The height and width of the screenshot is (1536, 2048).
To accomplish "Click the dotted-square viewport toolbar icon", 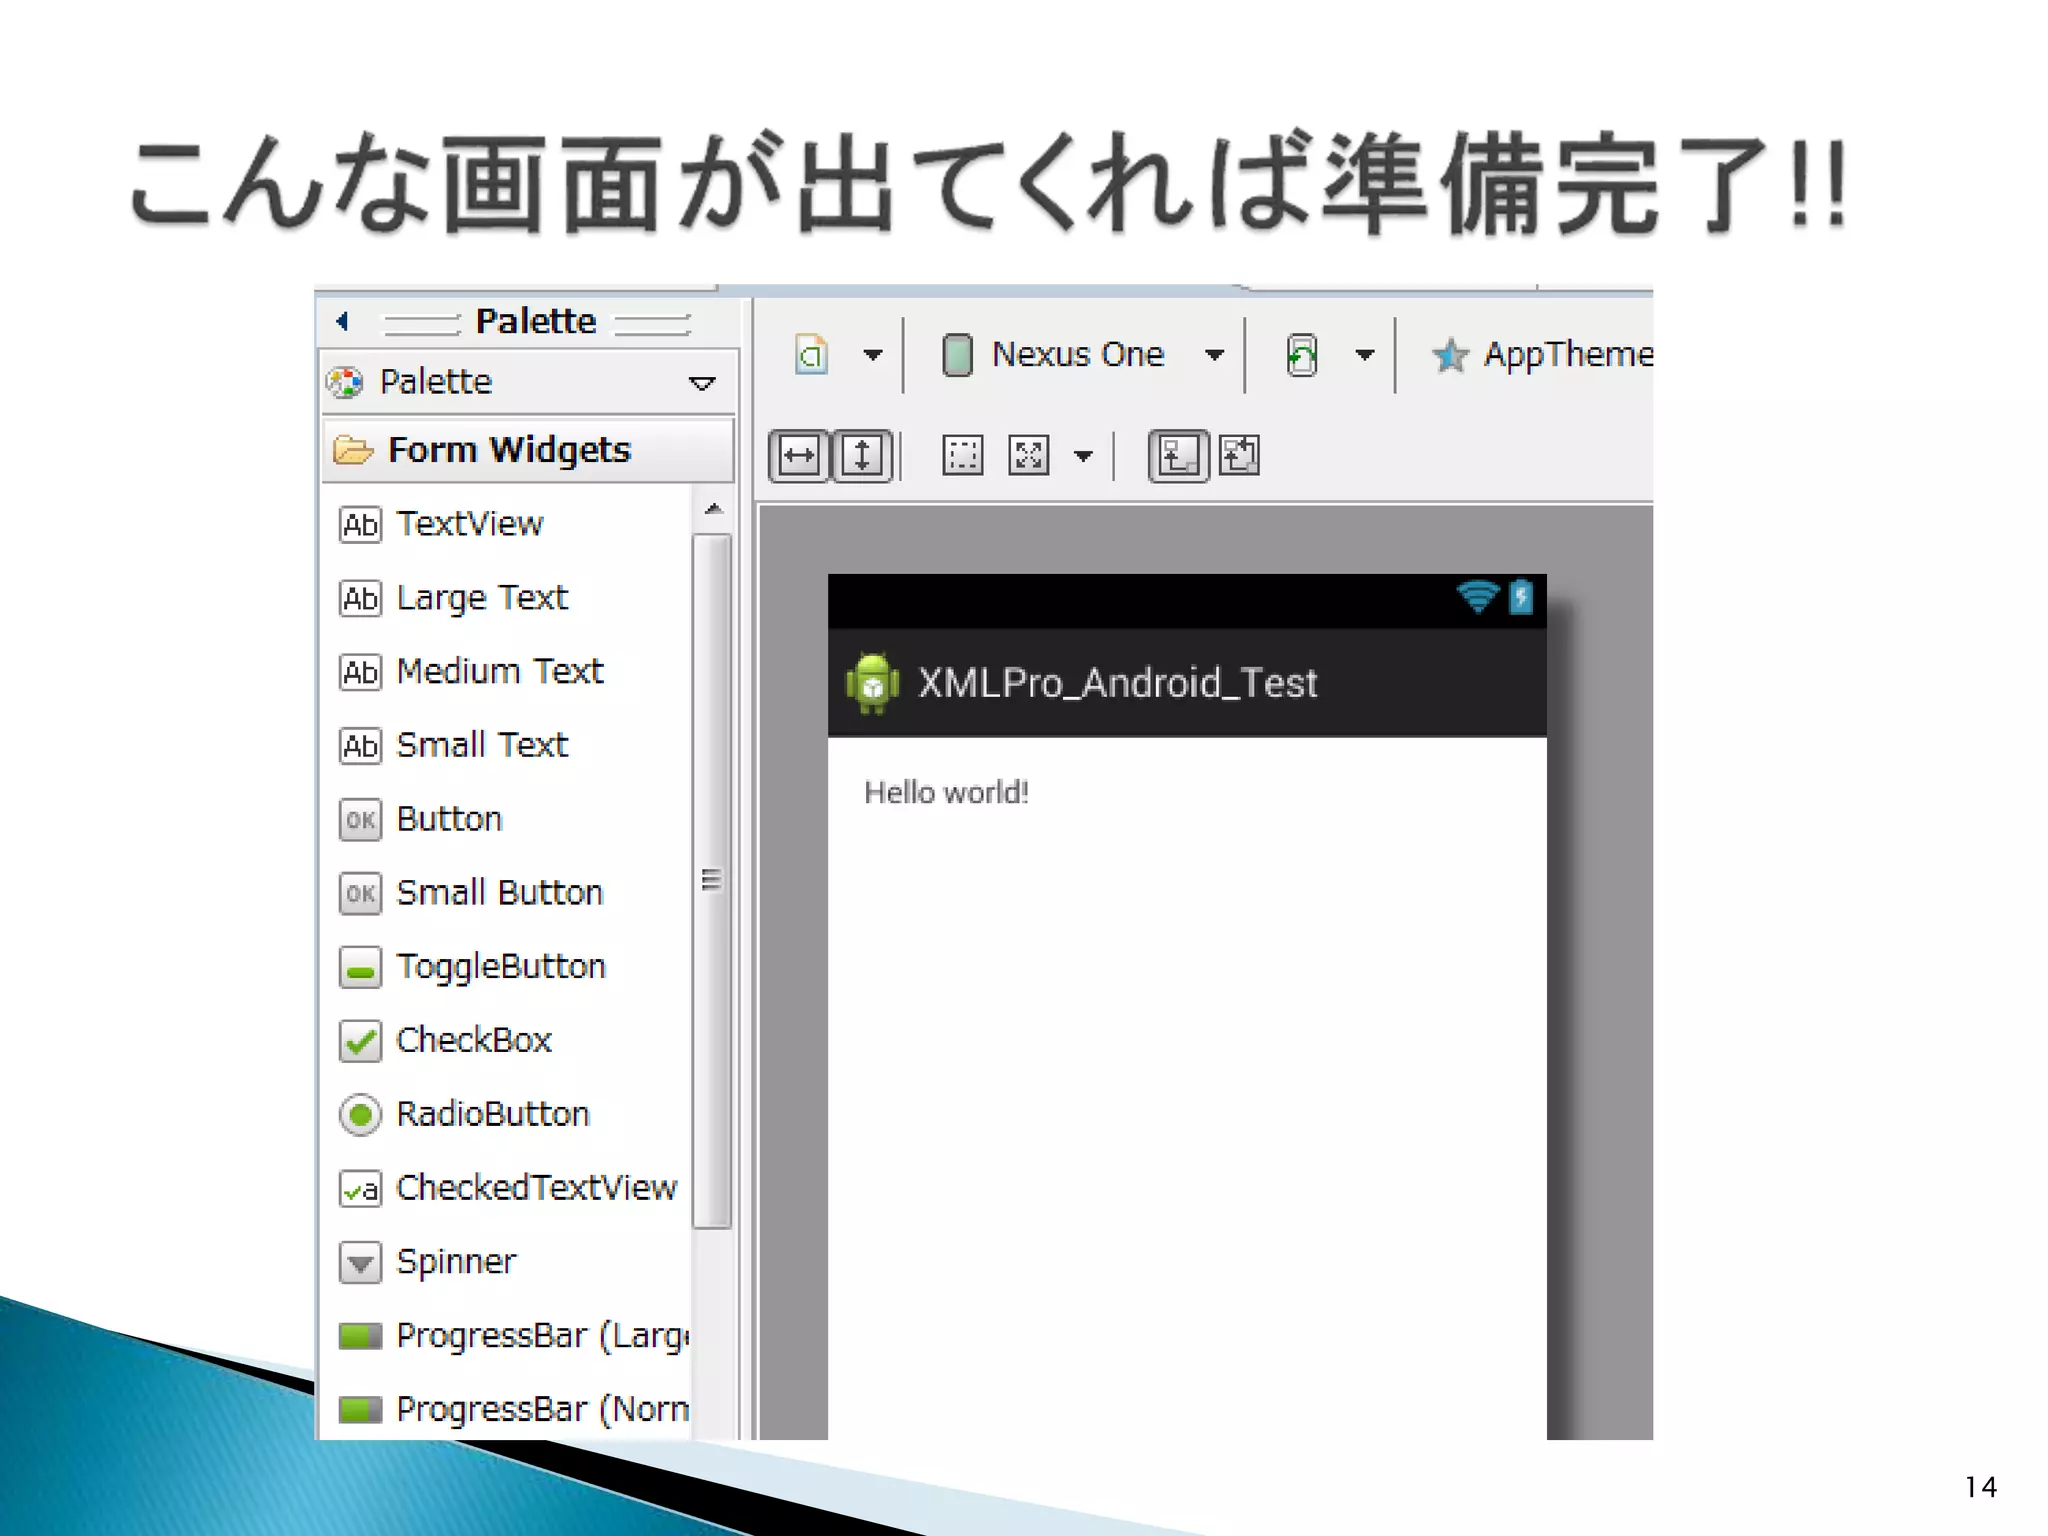I will point(962,456).
